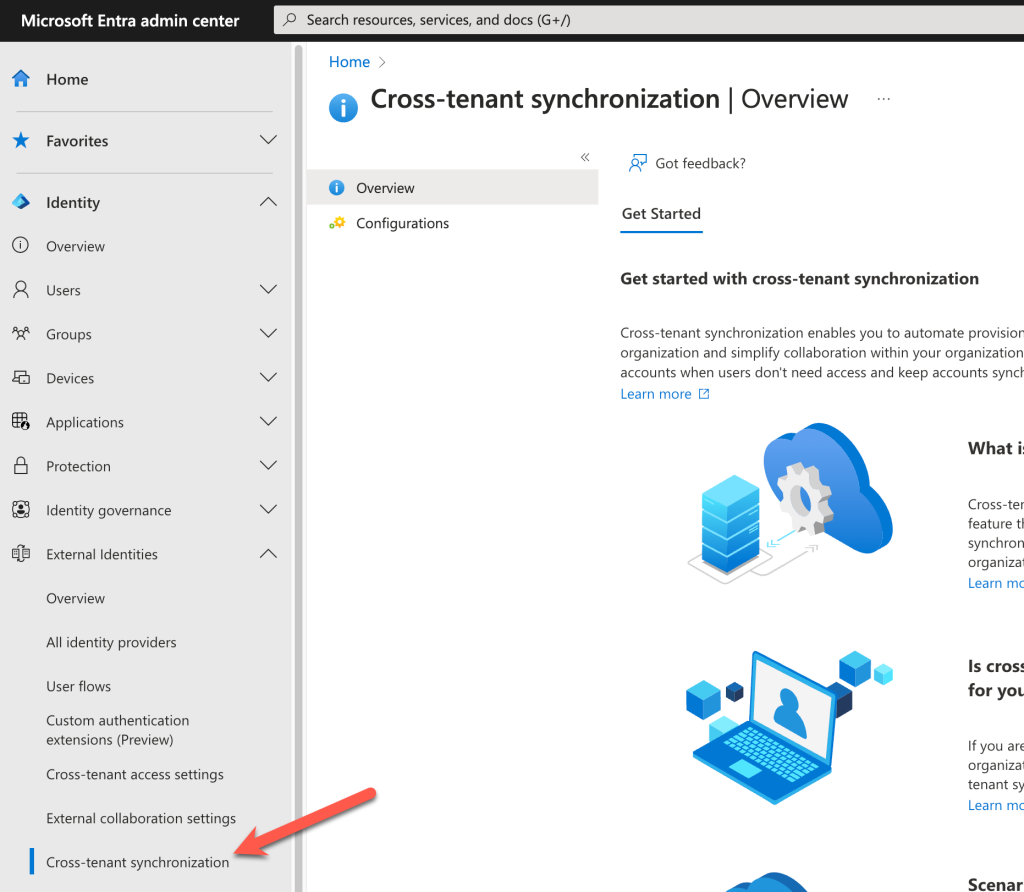Expand the Users dropdown chevron
1024x892 pixels.
(268, 290)
